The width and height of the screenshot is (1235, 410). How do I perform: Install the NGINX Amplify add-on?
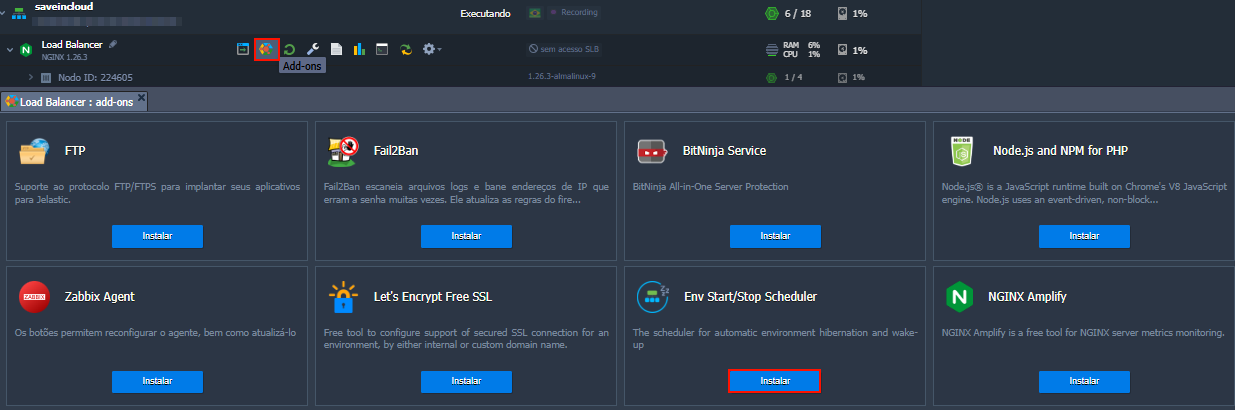pyautogui.click(x=1084, y=381)
